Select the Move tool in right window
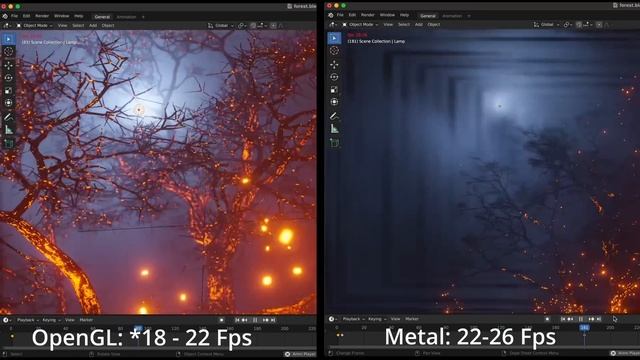The height and width of the screenshot is (360, 640). click(x=334, y=64)
